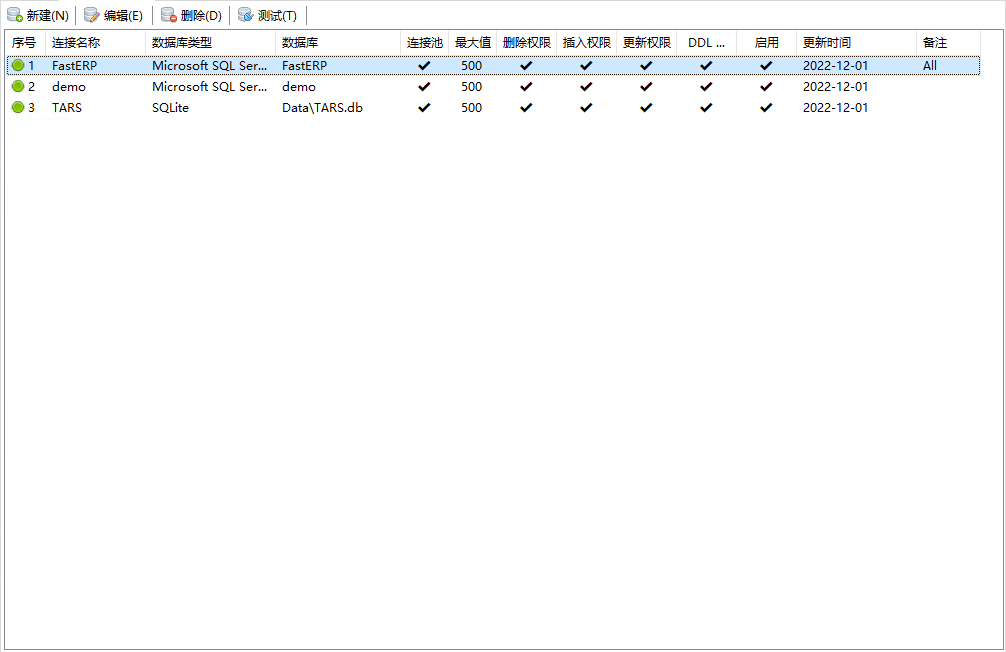The image size is (1006, 652).
Task: Click green status icon of TARS row
Action: tap(18, 108)
